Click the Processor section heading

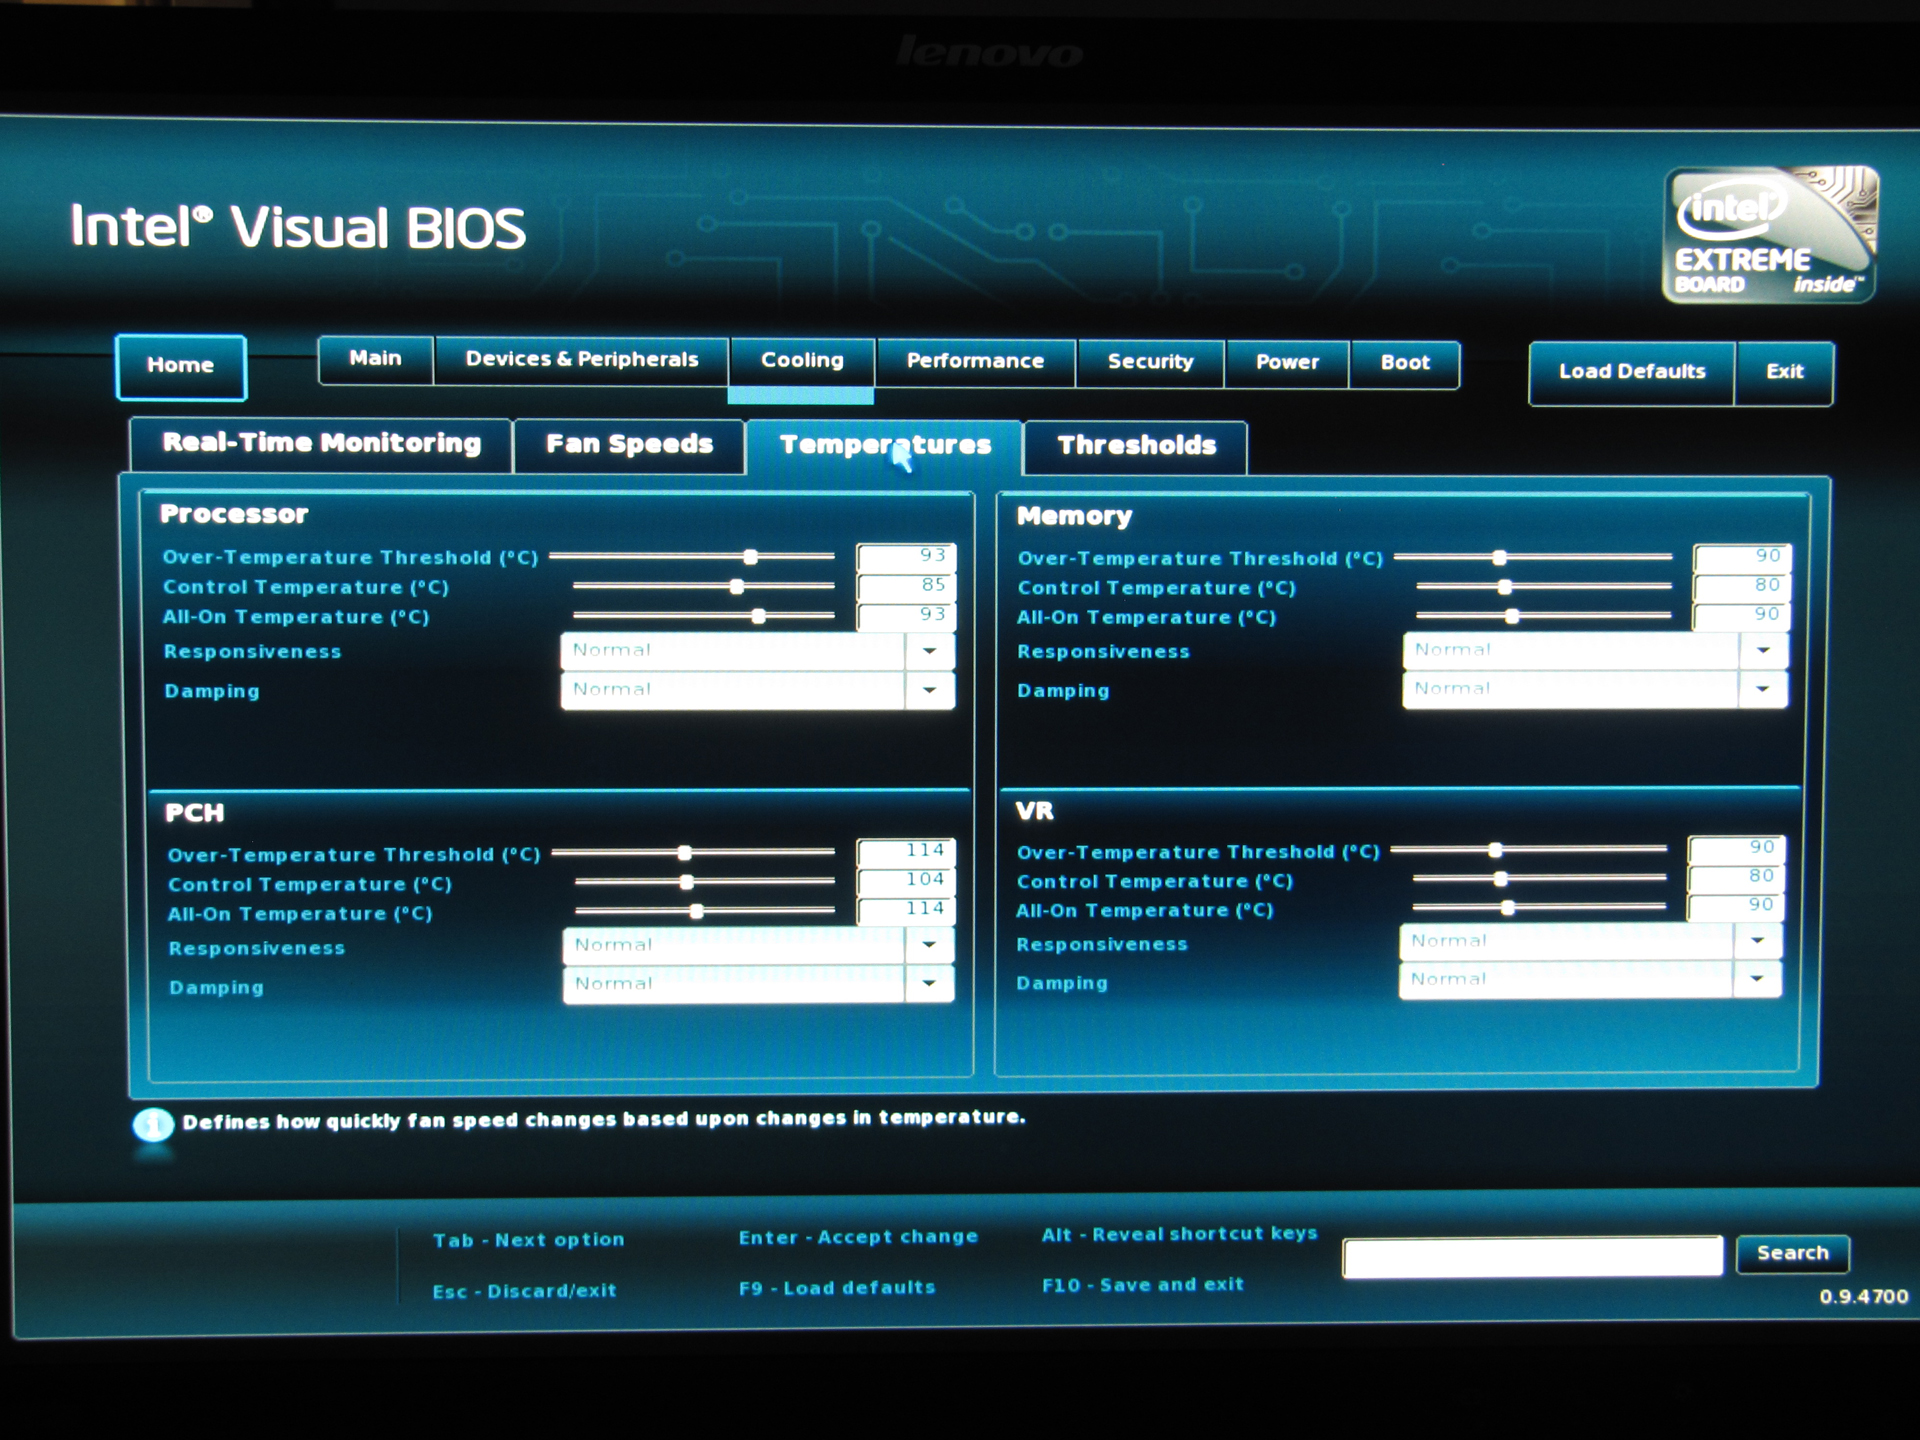234,514
